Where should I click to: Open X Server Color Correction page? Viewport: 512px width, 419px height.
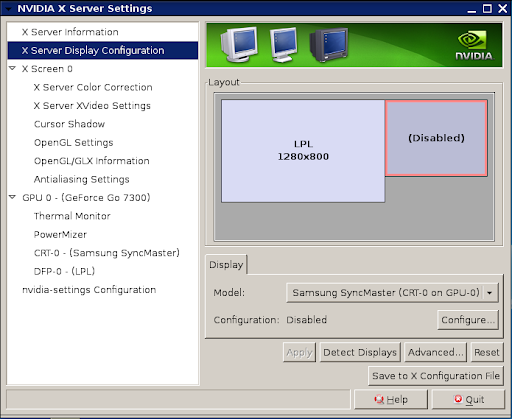click(x=103, y=87)
